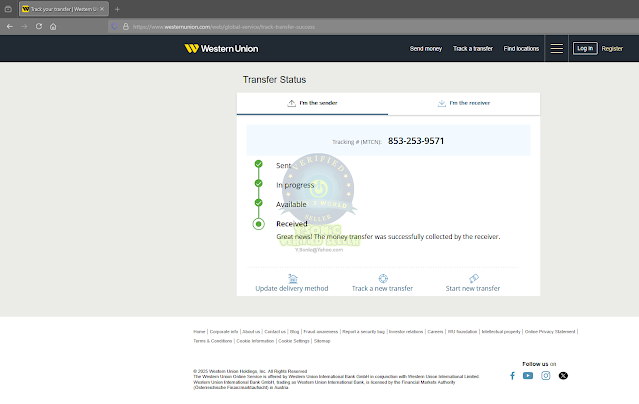This screenshot has height=404, width=639.
Task: Open the Report a security bug link
Action: click(364, 331)
